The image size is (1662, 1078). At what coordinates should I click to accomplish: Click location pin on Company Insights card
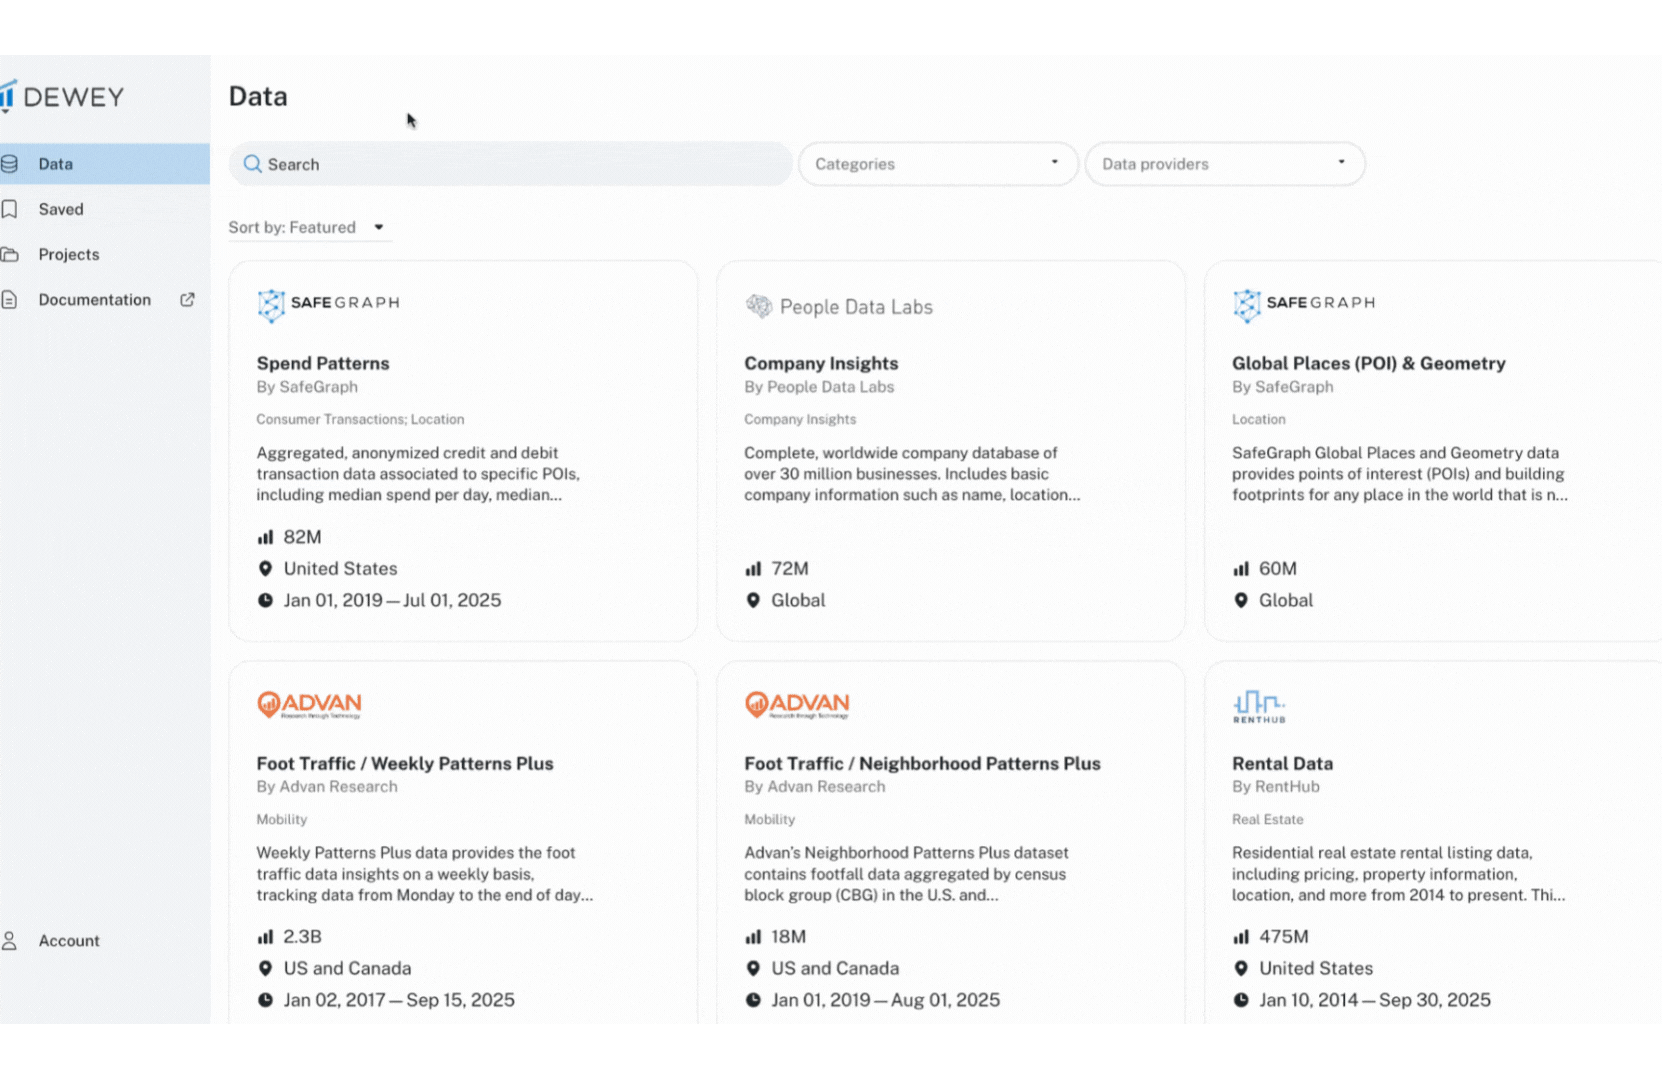point(753,600)
